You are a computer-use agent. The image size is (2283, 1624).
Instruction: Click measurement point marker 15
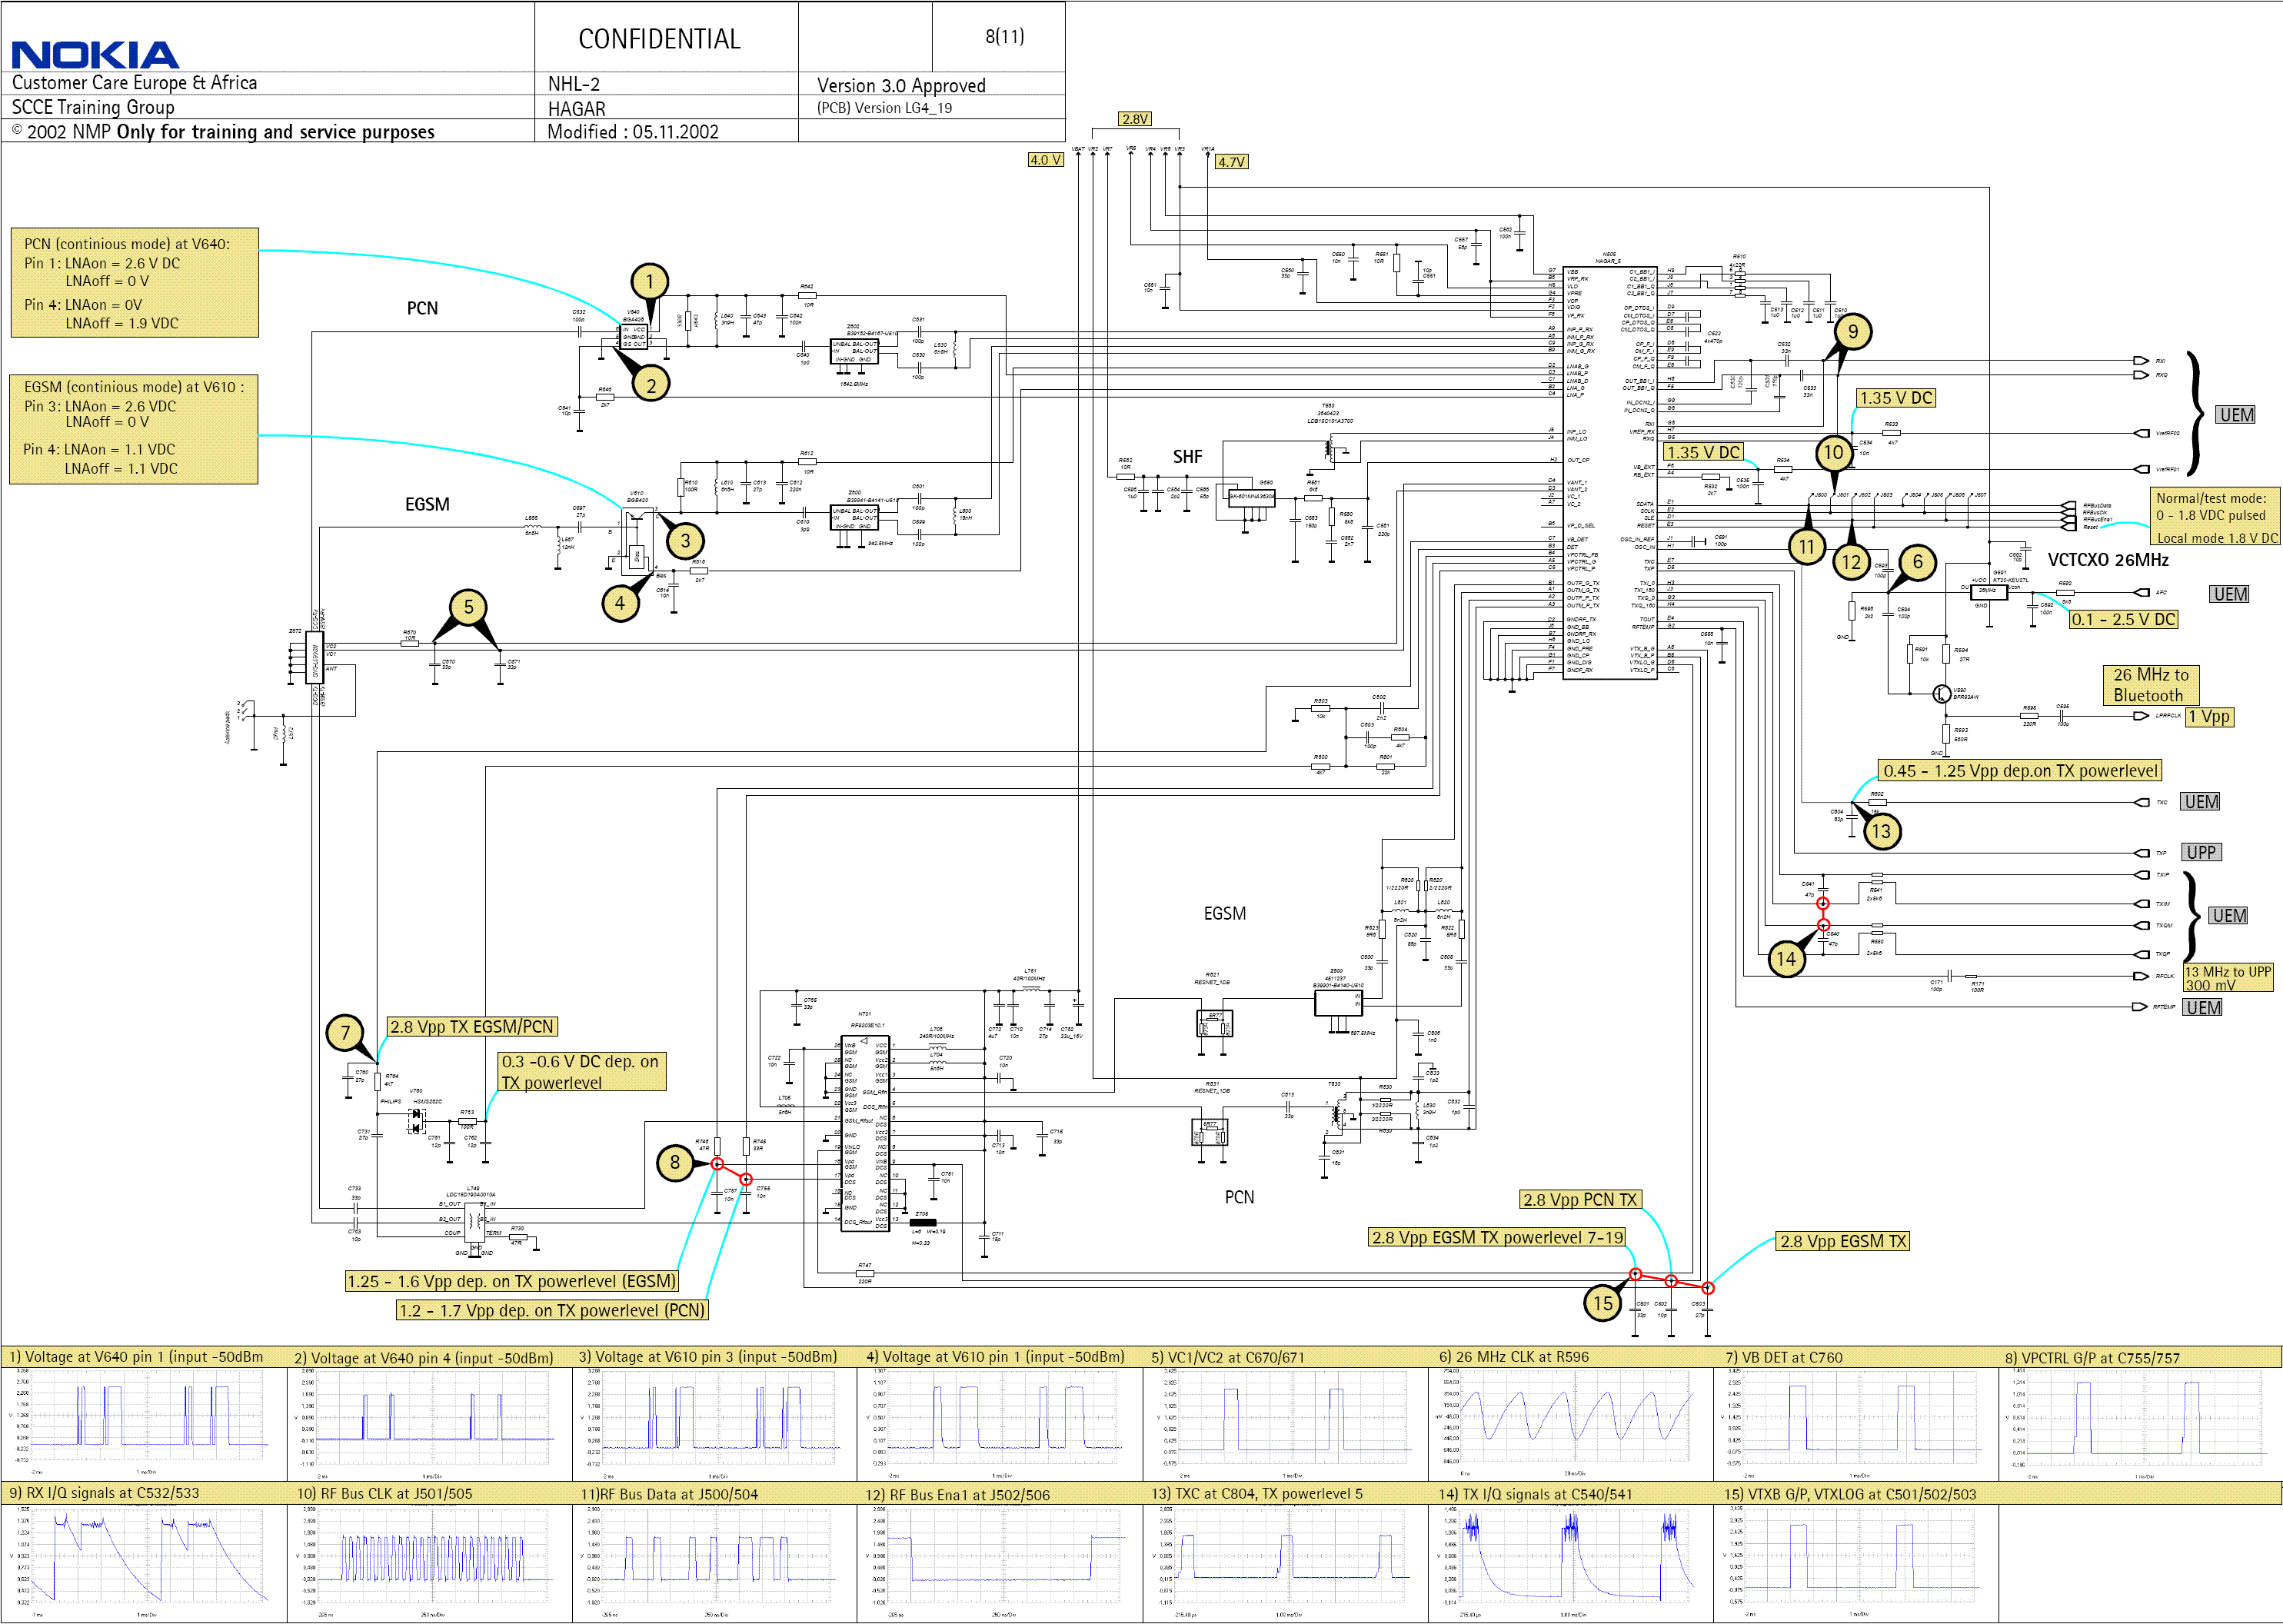click(x=1603, y=1303)
